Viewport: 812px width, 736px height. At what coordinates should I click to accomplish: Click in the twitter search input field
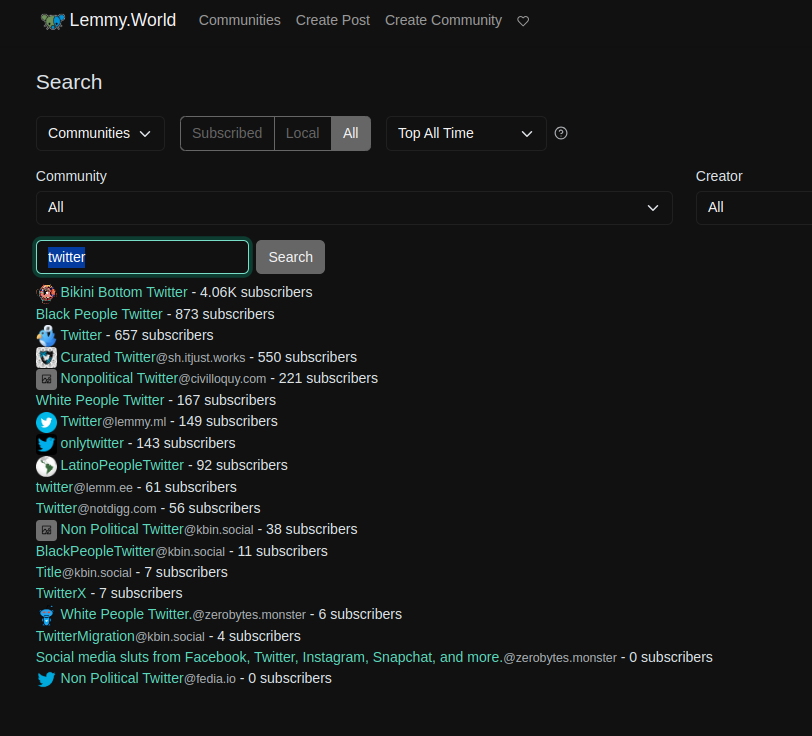(x=142, y=257)
